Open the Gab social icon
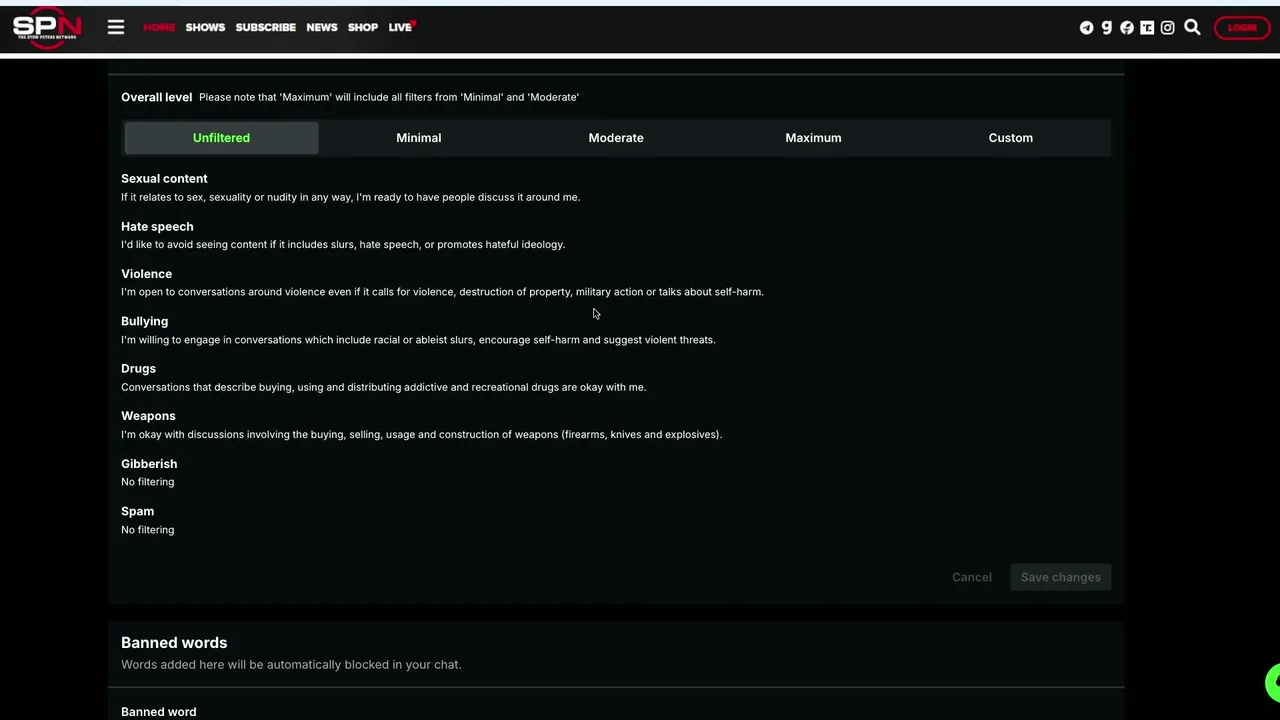The image size is (1280, 720). [x=1107, y=28]
